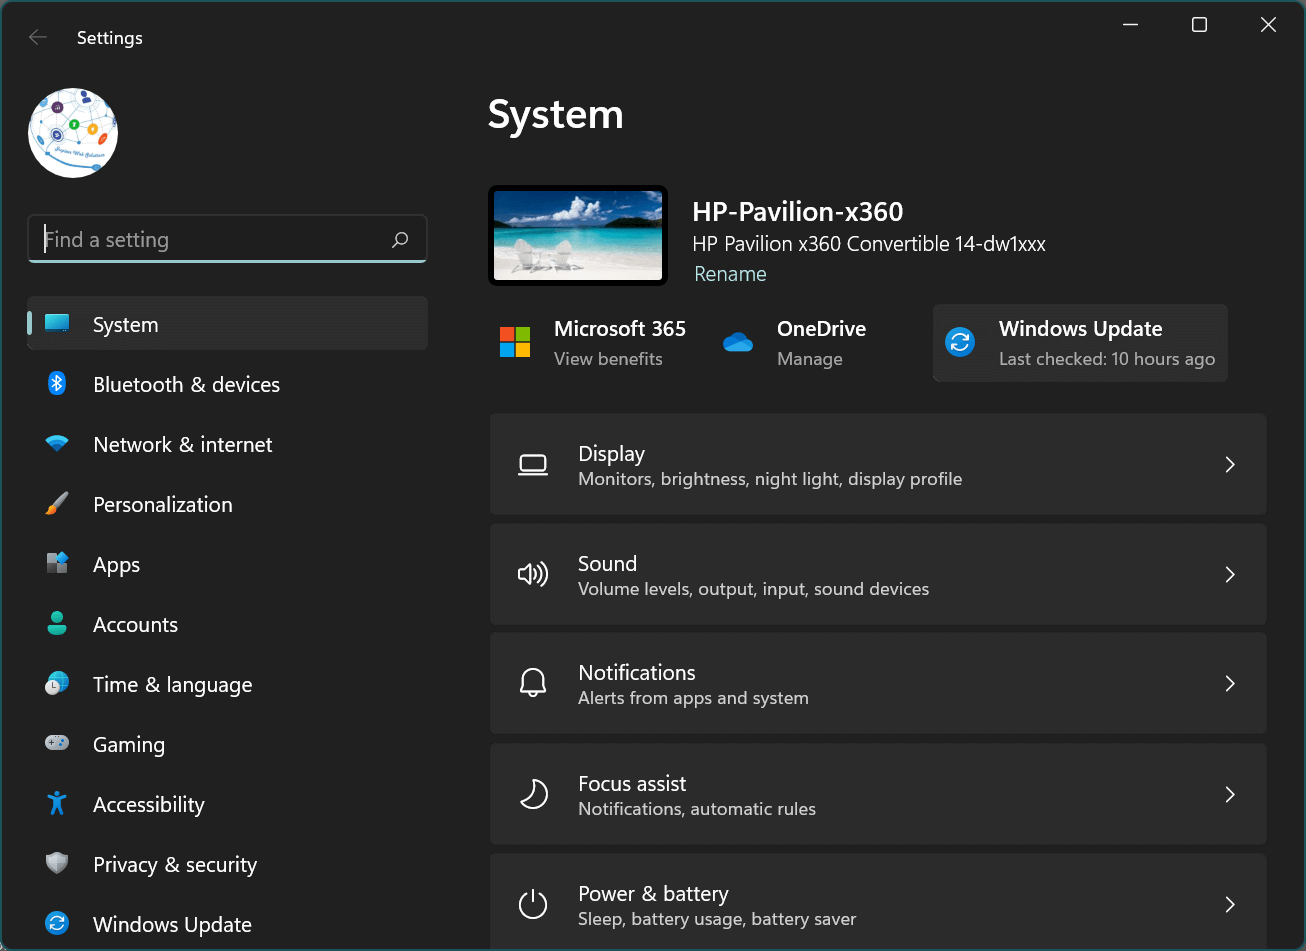Click the HP Pavilion x360 Convertible model text
This screenshot has width=1306, height=951.
click(x=869, y=244)
